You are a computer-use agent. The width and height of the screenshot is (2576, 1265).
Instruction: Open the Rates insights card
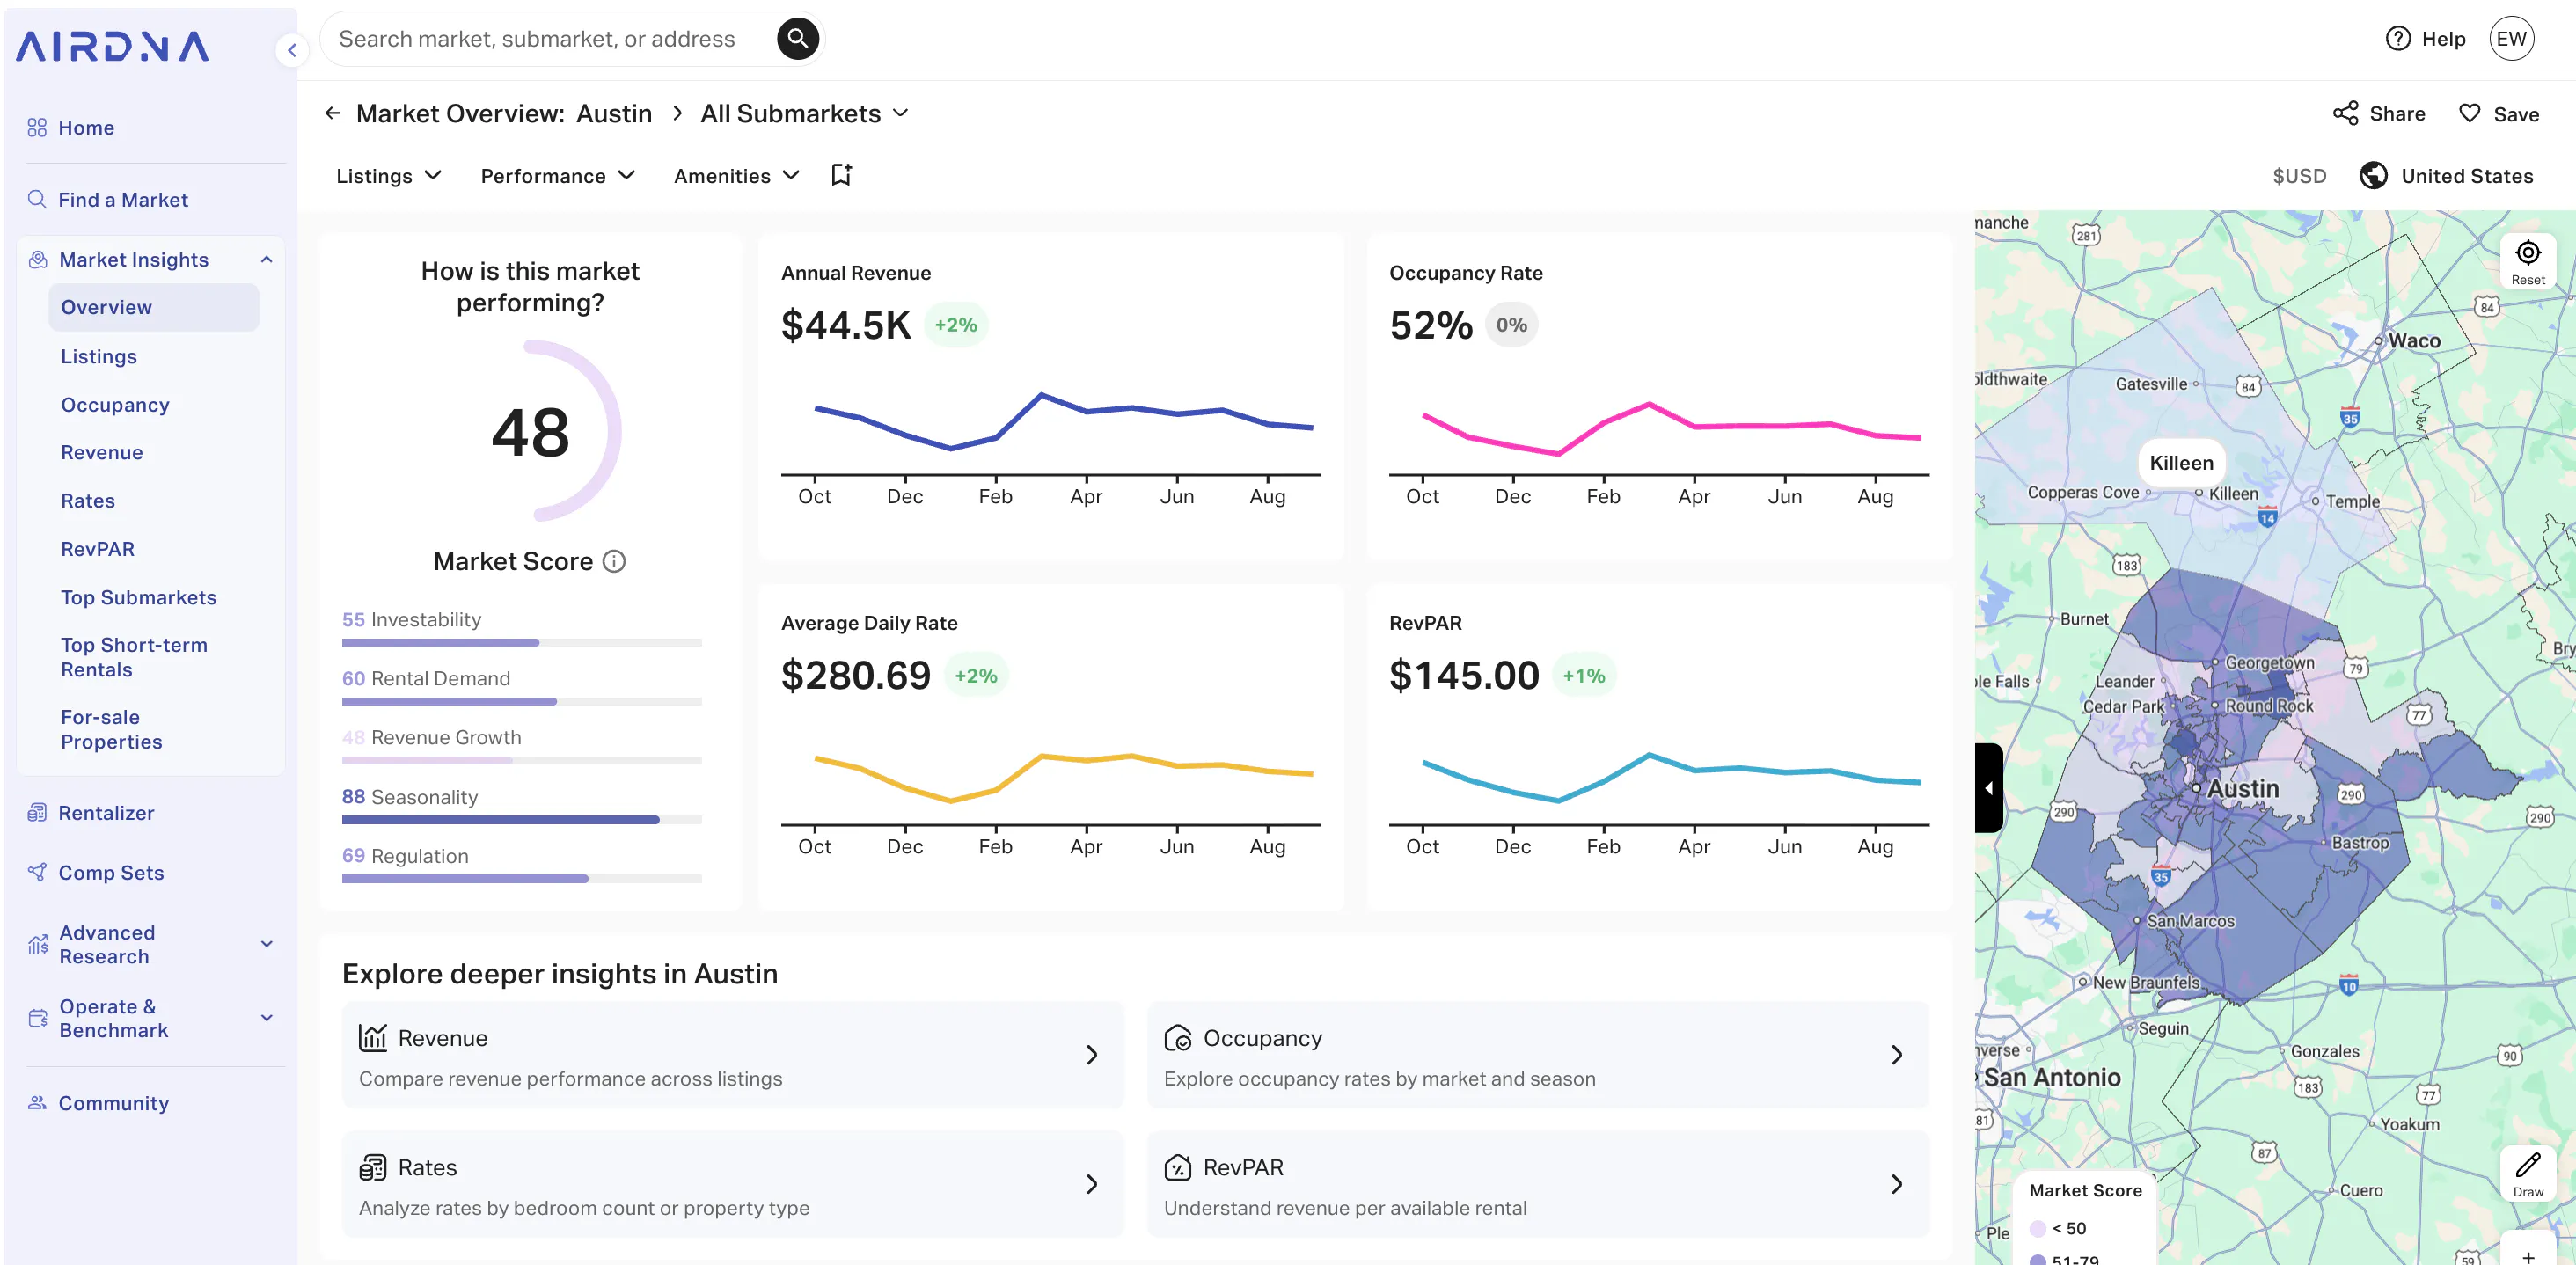pos(732,1185)
